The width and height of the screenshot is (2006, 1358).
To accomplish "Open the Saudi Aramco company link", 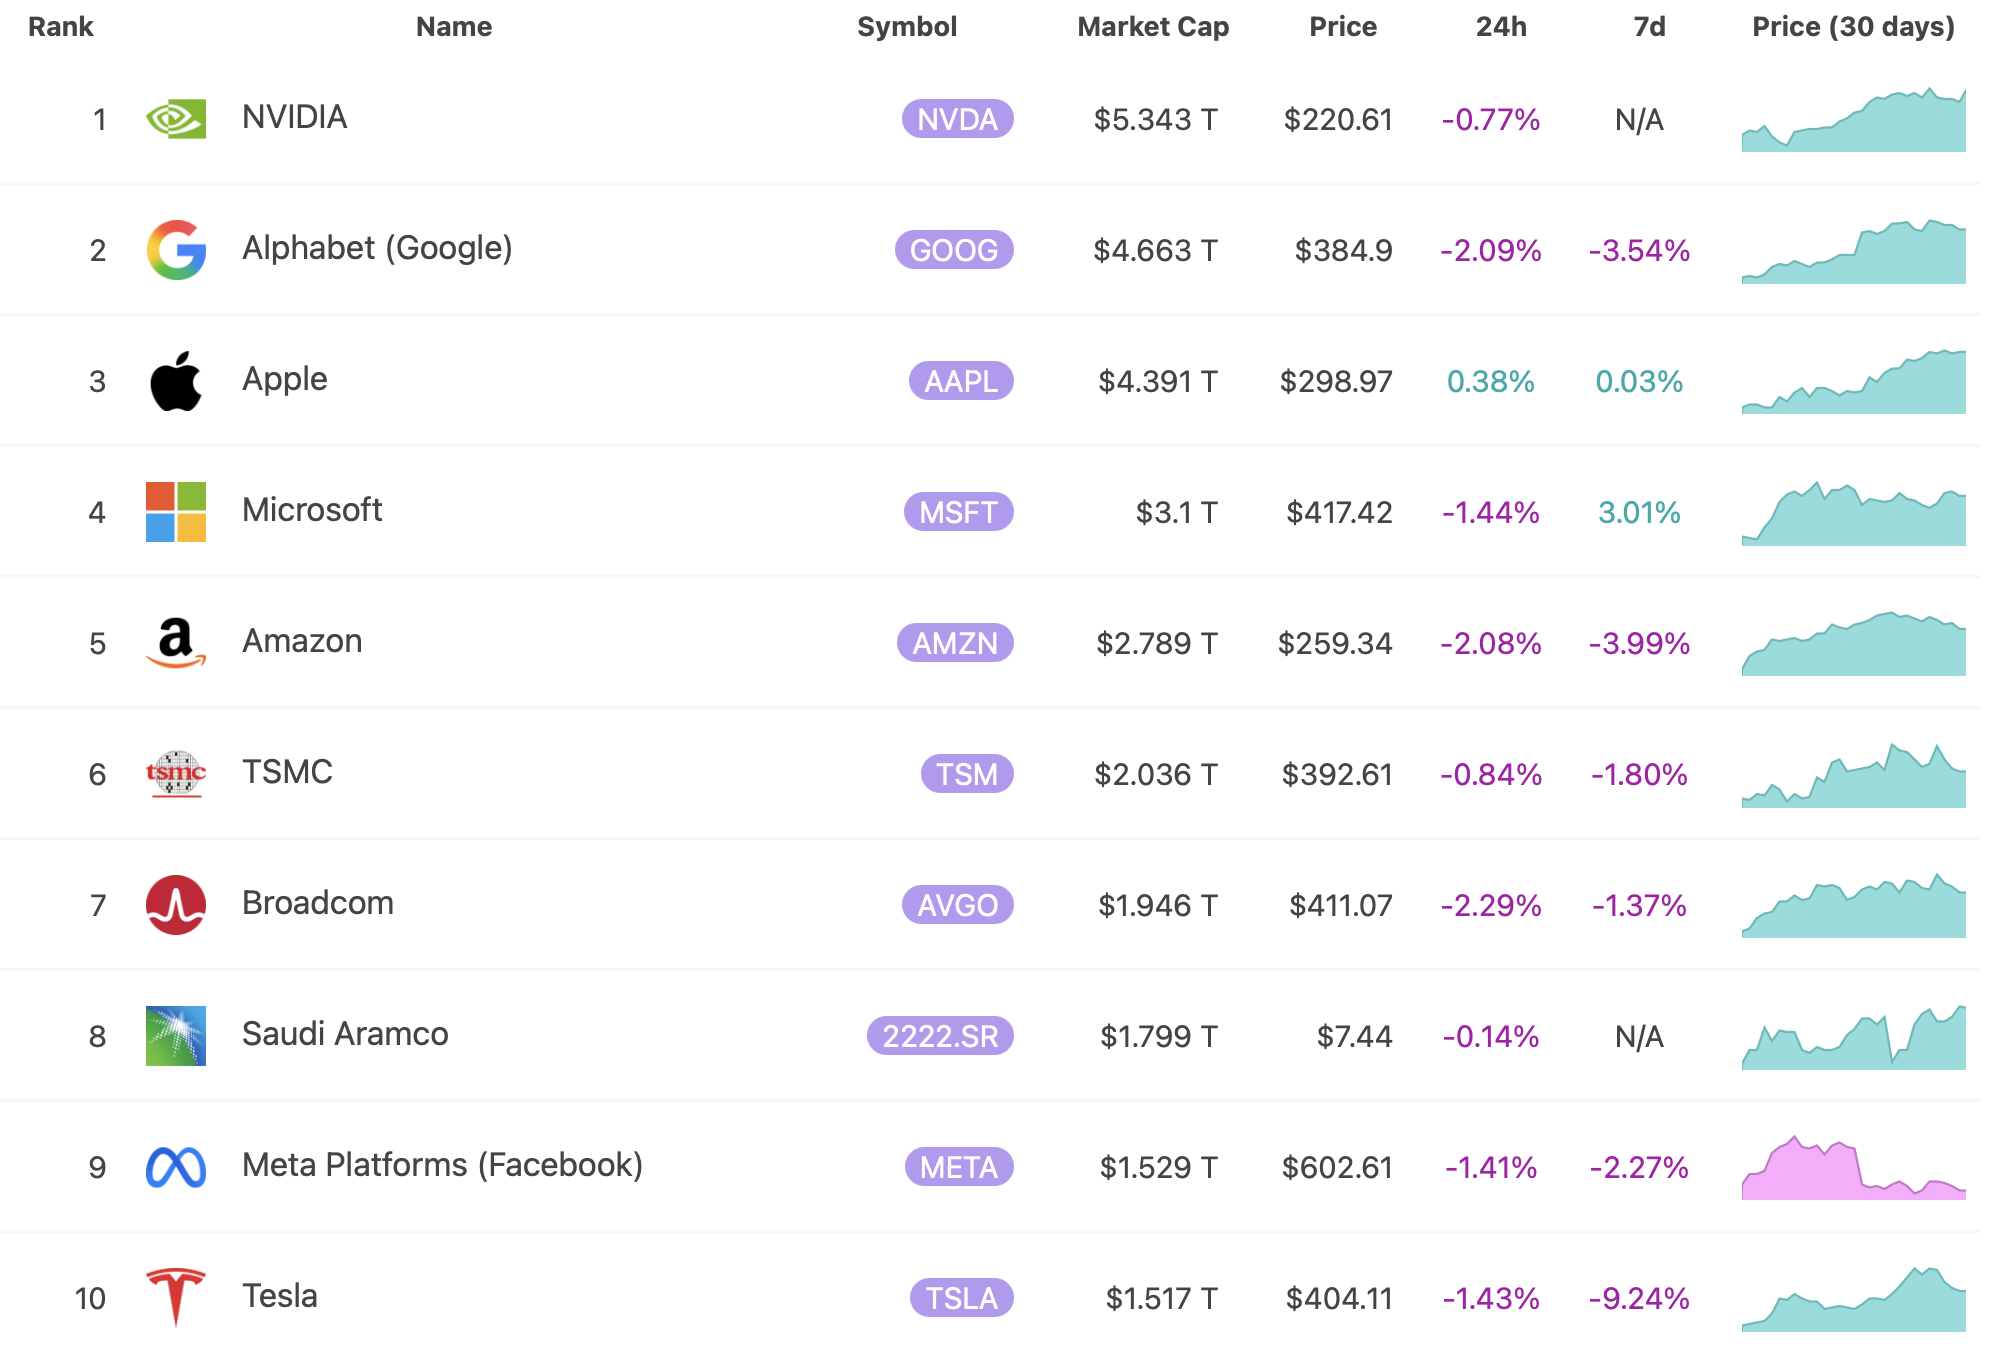I will pos(345,1034).
